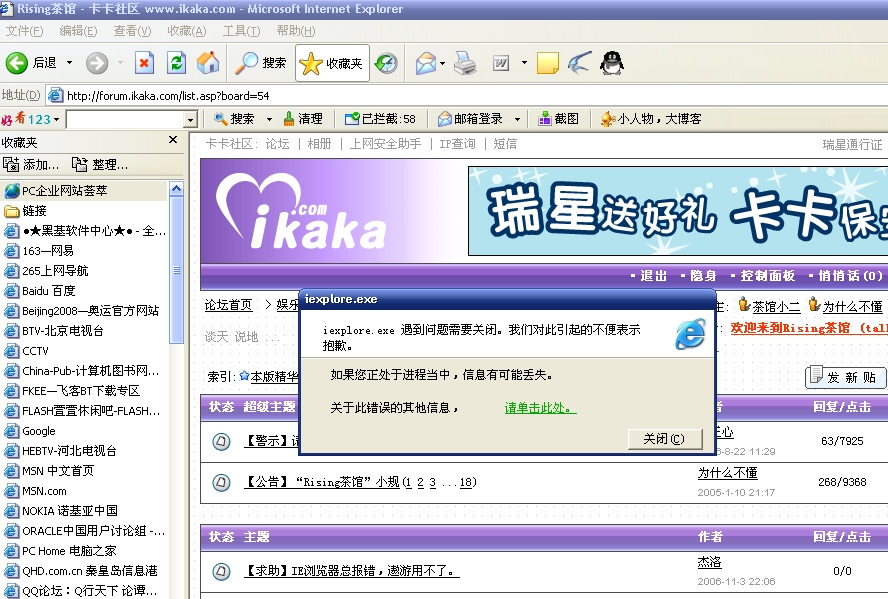Open the 好看123 logo dropdown arrow
This screenshot has height=599, width=888.
[x=56, y=119]
